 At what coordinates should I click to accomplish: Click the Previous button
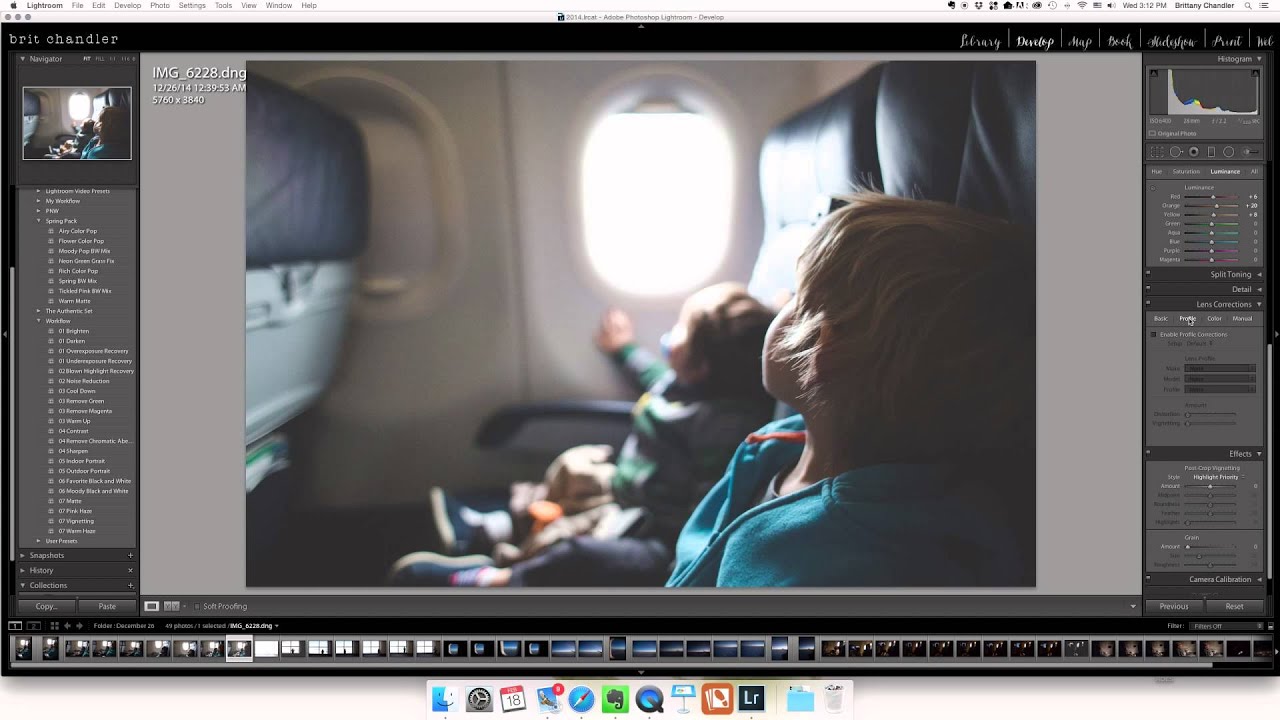[x=1174, y=606]
